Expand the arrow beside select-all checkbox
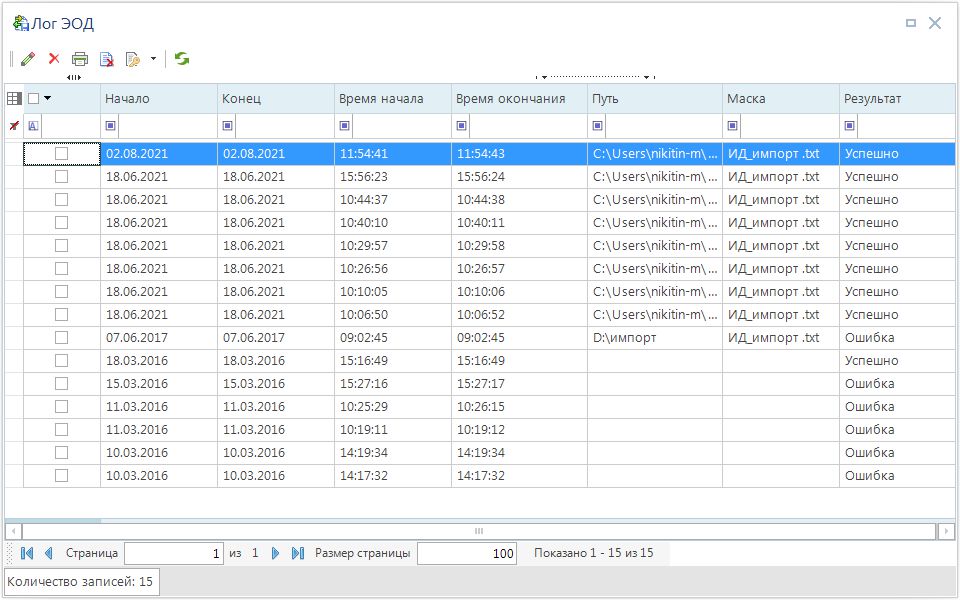Screen dimensions: 960x600 coord(47,98)
